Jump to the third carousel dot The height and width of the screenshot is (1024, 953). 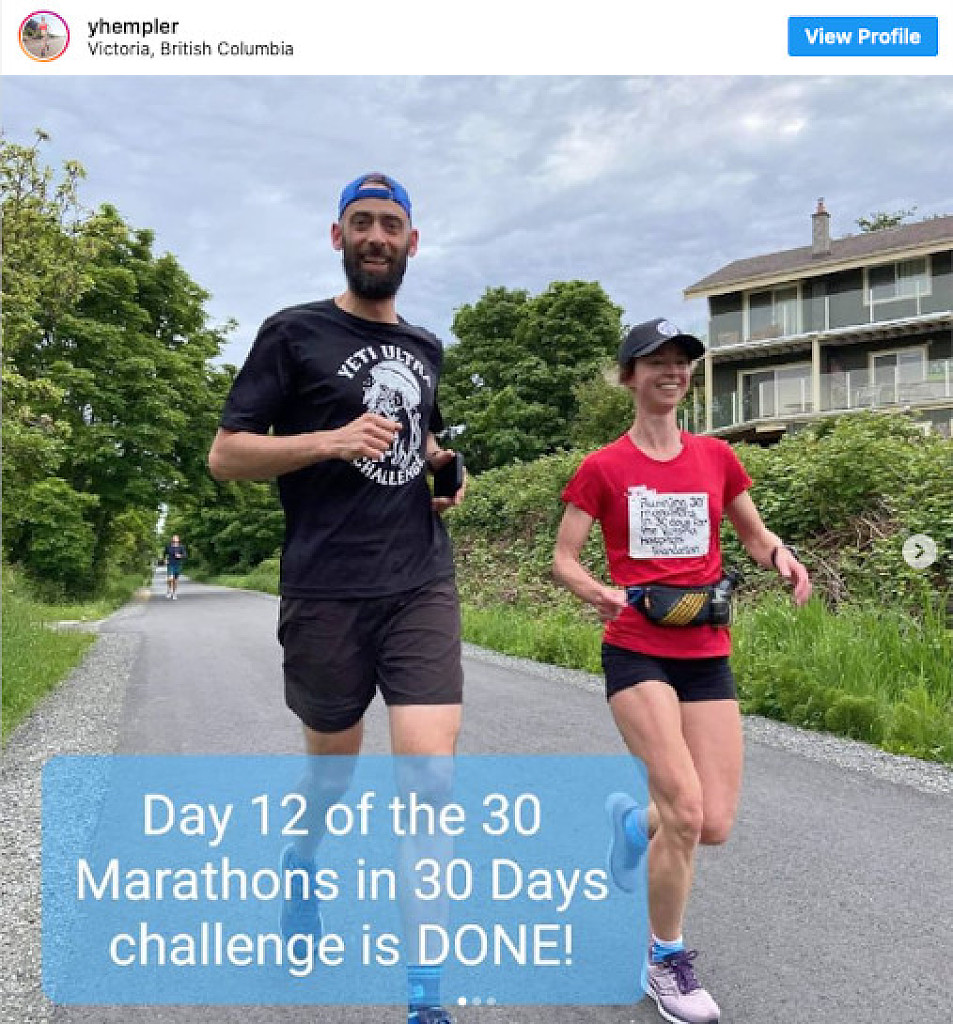click(491, 1000)
